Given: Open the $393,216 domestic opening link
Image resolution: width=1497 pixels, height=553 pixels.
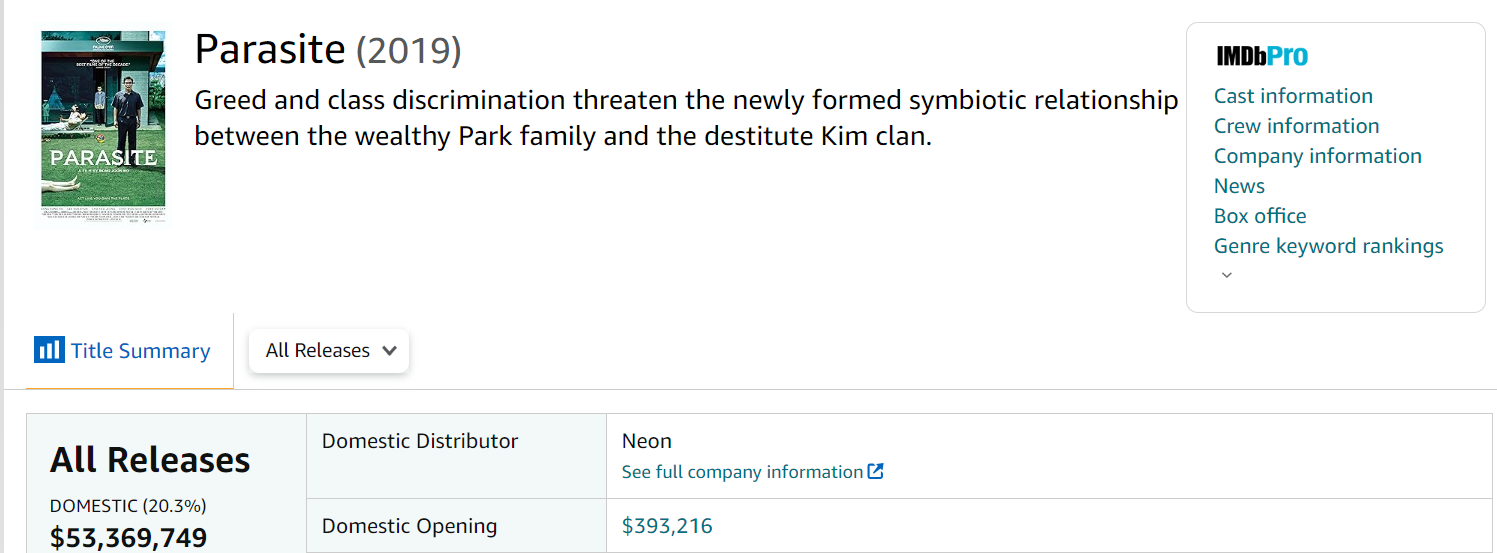Looking at the screenshot, I should coord(667,526).
